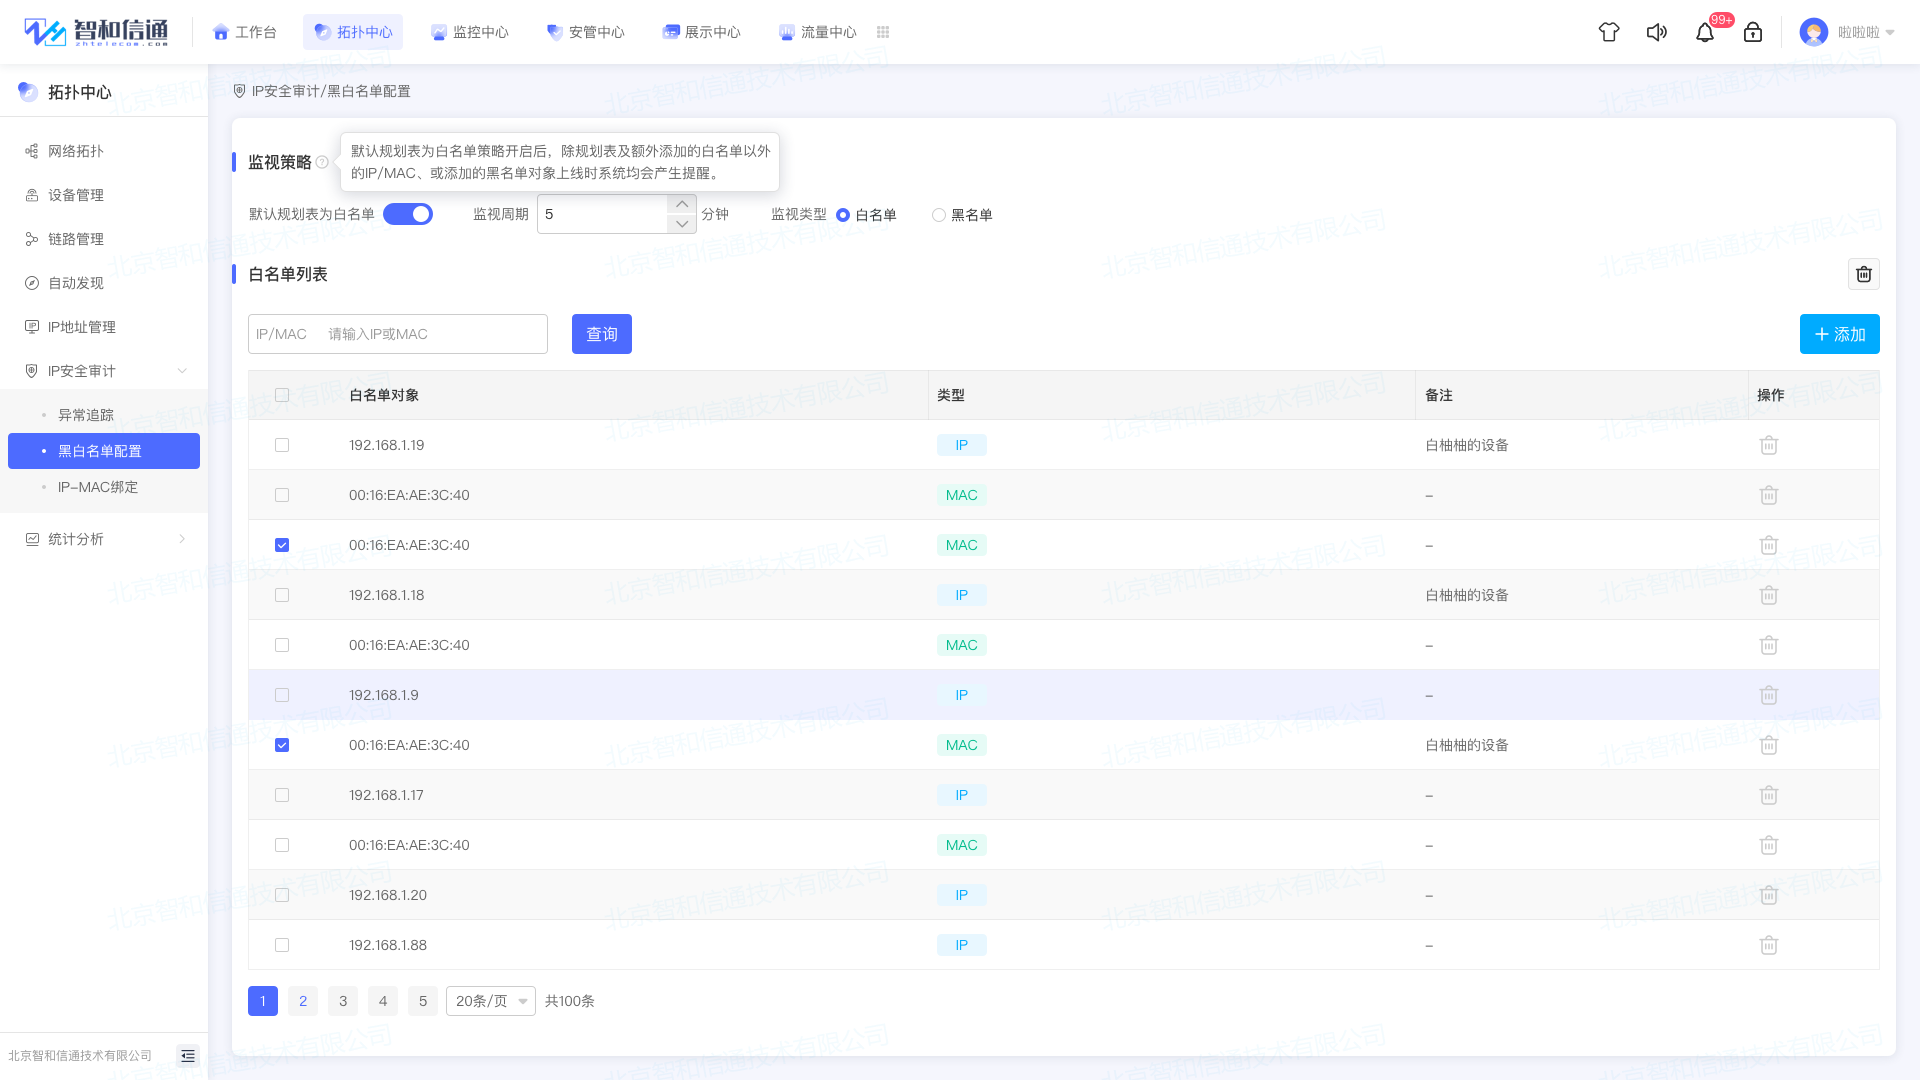Click the 添加 button to add entry
This screenshot has width=1920, height=1080.
pos(1839,334)
